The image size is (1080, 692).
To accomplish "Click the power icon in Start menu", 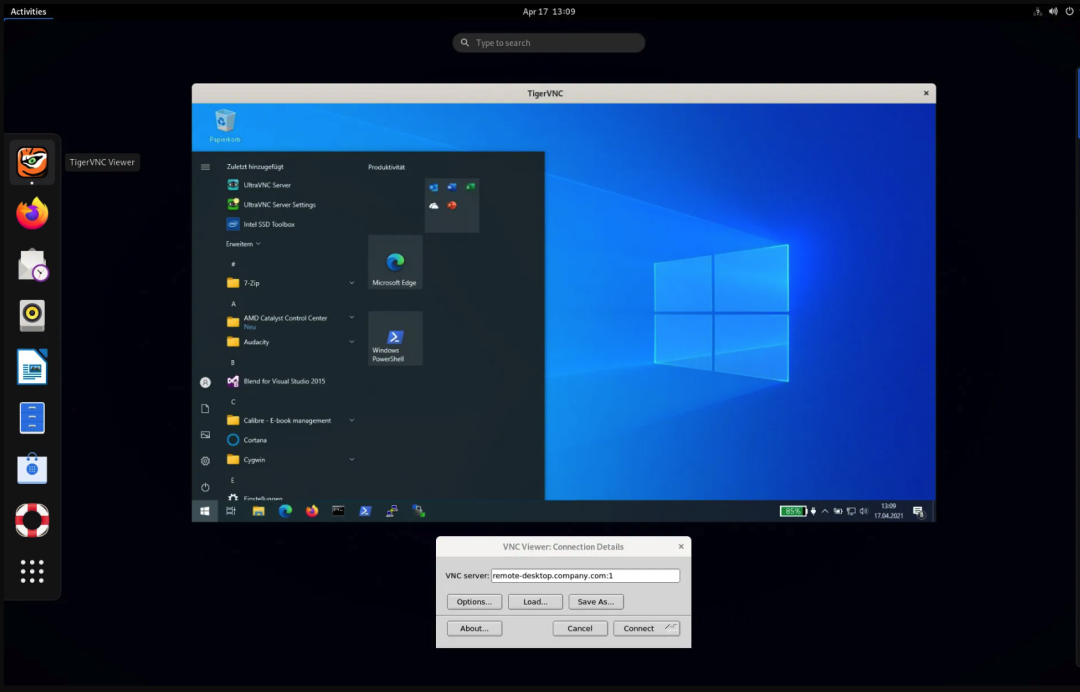I will [205, 487].
